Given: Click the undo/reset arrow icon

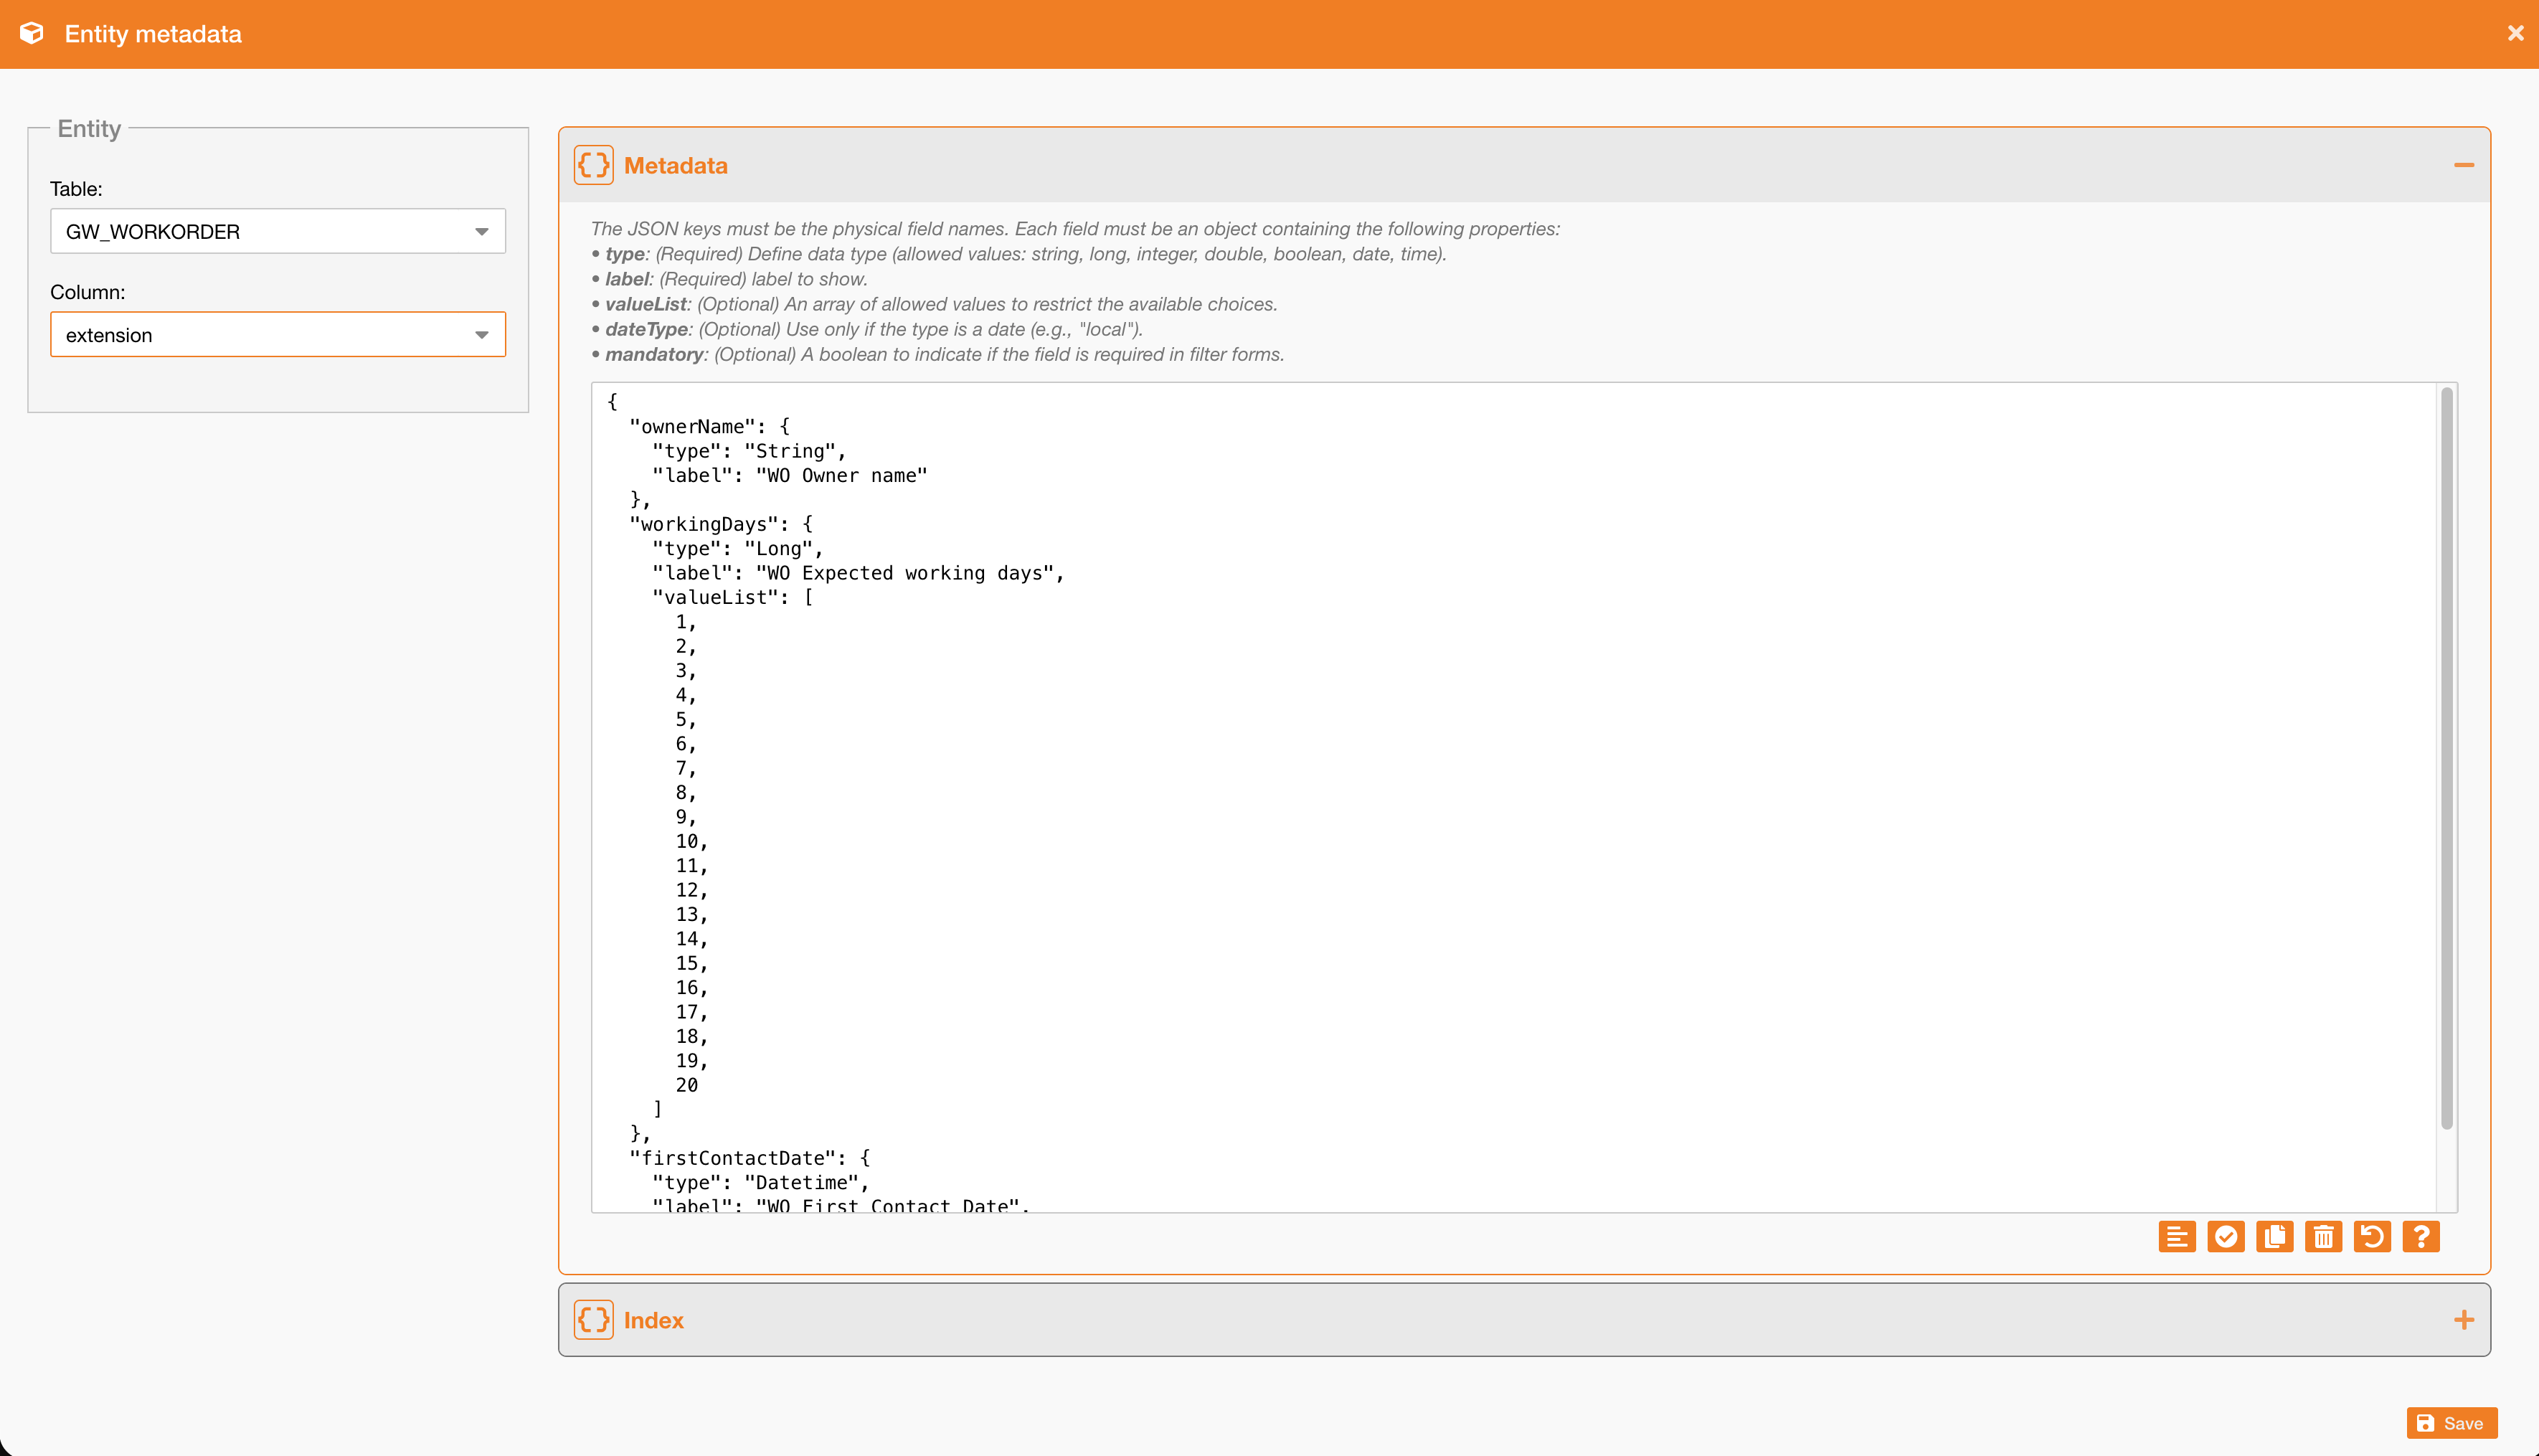Looking at the screenshot, I should point(2372,1237).
